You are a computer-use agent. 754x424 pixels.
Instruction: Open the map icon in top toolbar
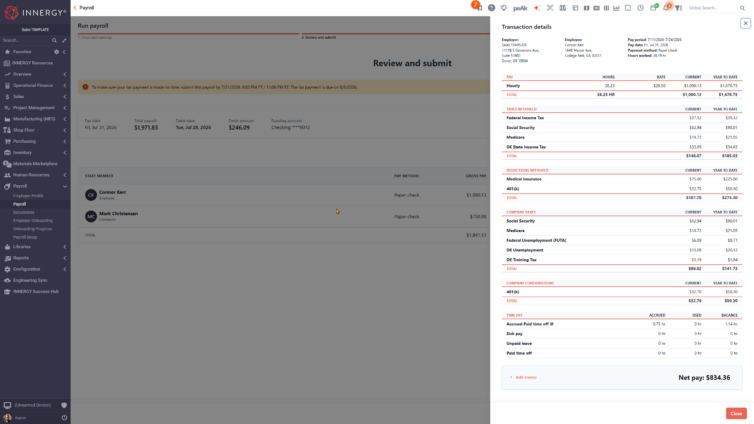tap(586, 8)
